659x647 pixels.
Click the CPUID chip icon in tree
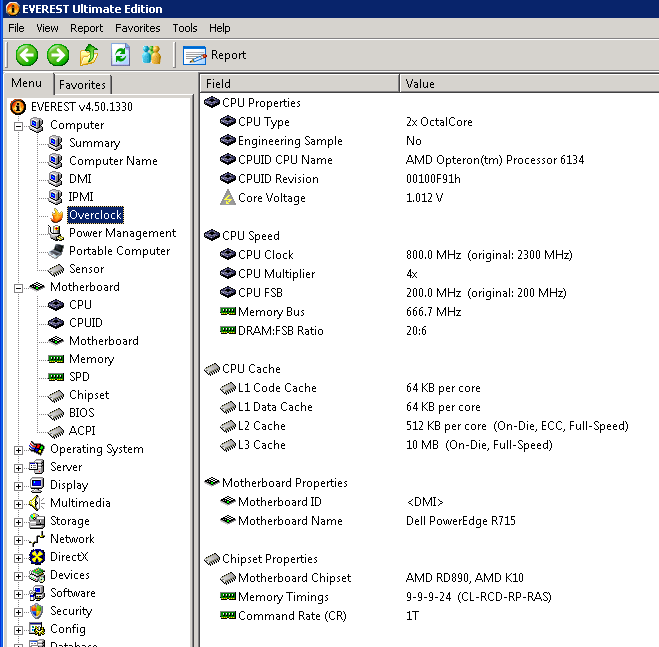click(x=55, y=323)
